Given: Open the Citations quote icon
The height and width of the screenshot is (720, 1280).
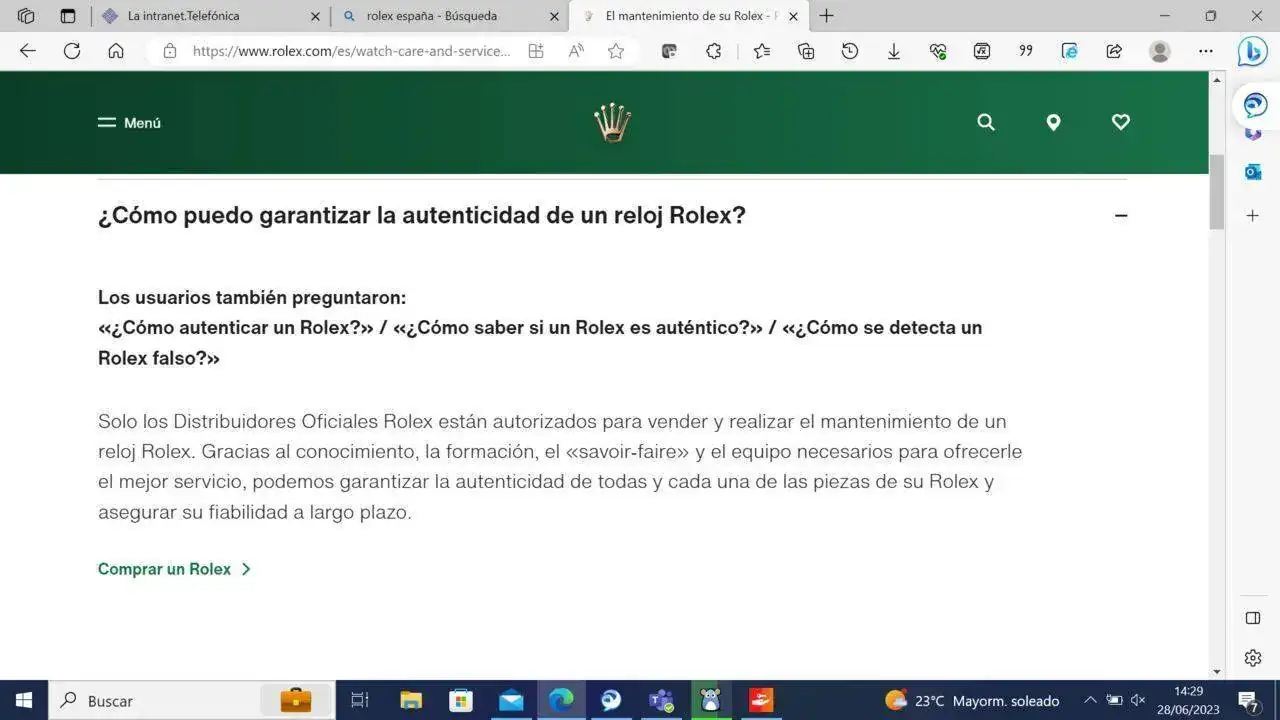Looking at the screenshot, I should click(1026, 51).
